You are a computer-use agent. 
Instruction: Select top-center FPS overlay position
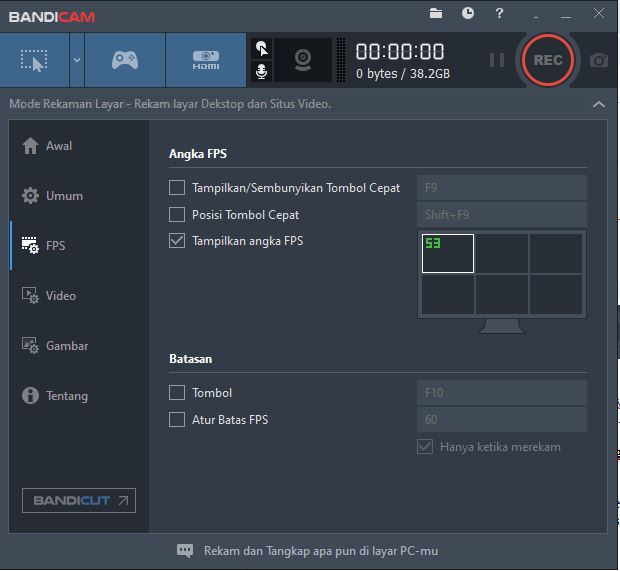coord(502,253)
